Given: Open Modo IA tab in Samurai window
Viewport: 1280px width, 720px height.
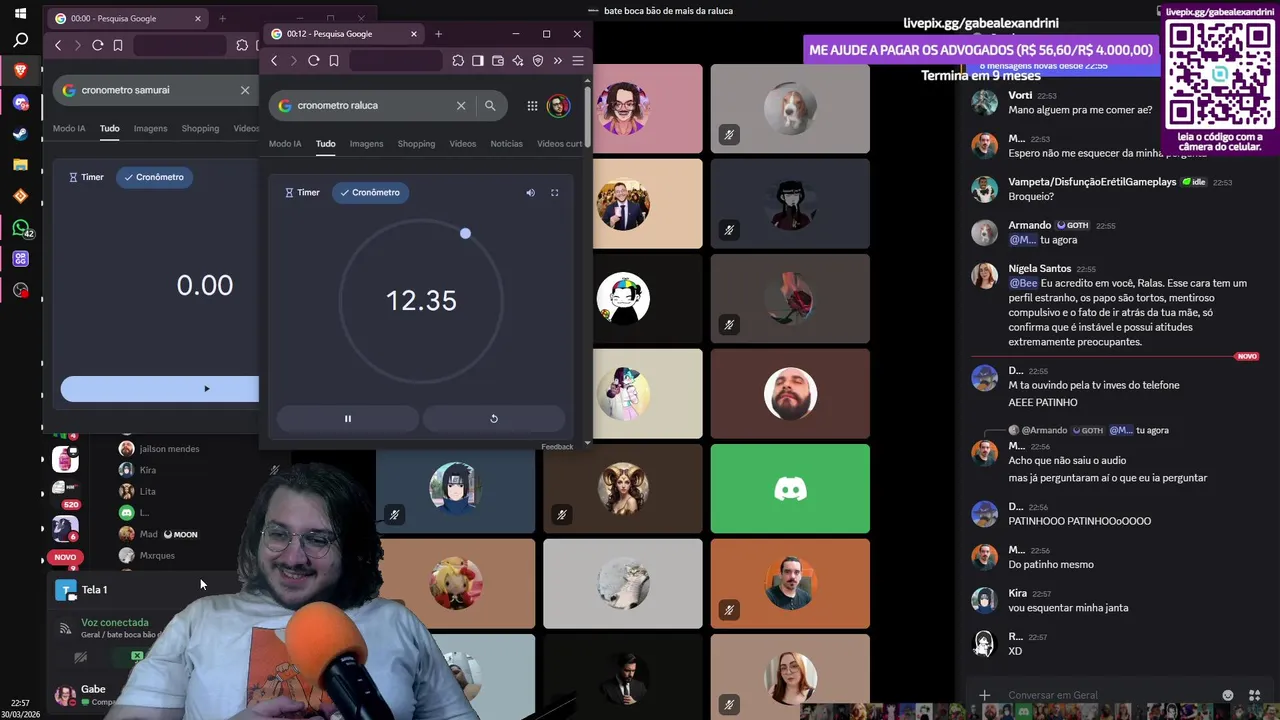Looking at the screenshot, I should [69, 129].
